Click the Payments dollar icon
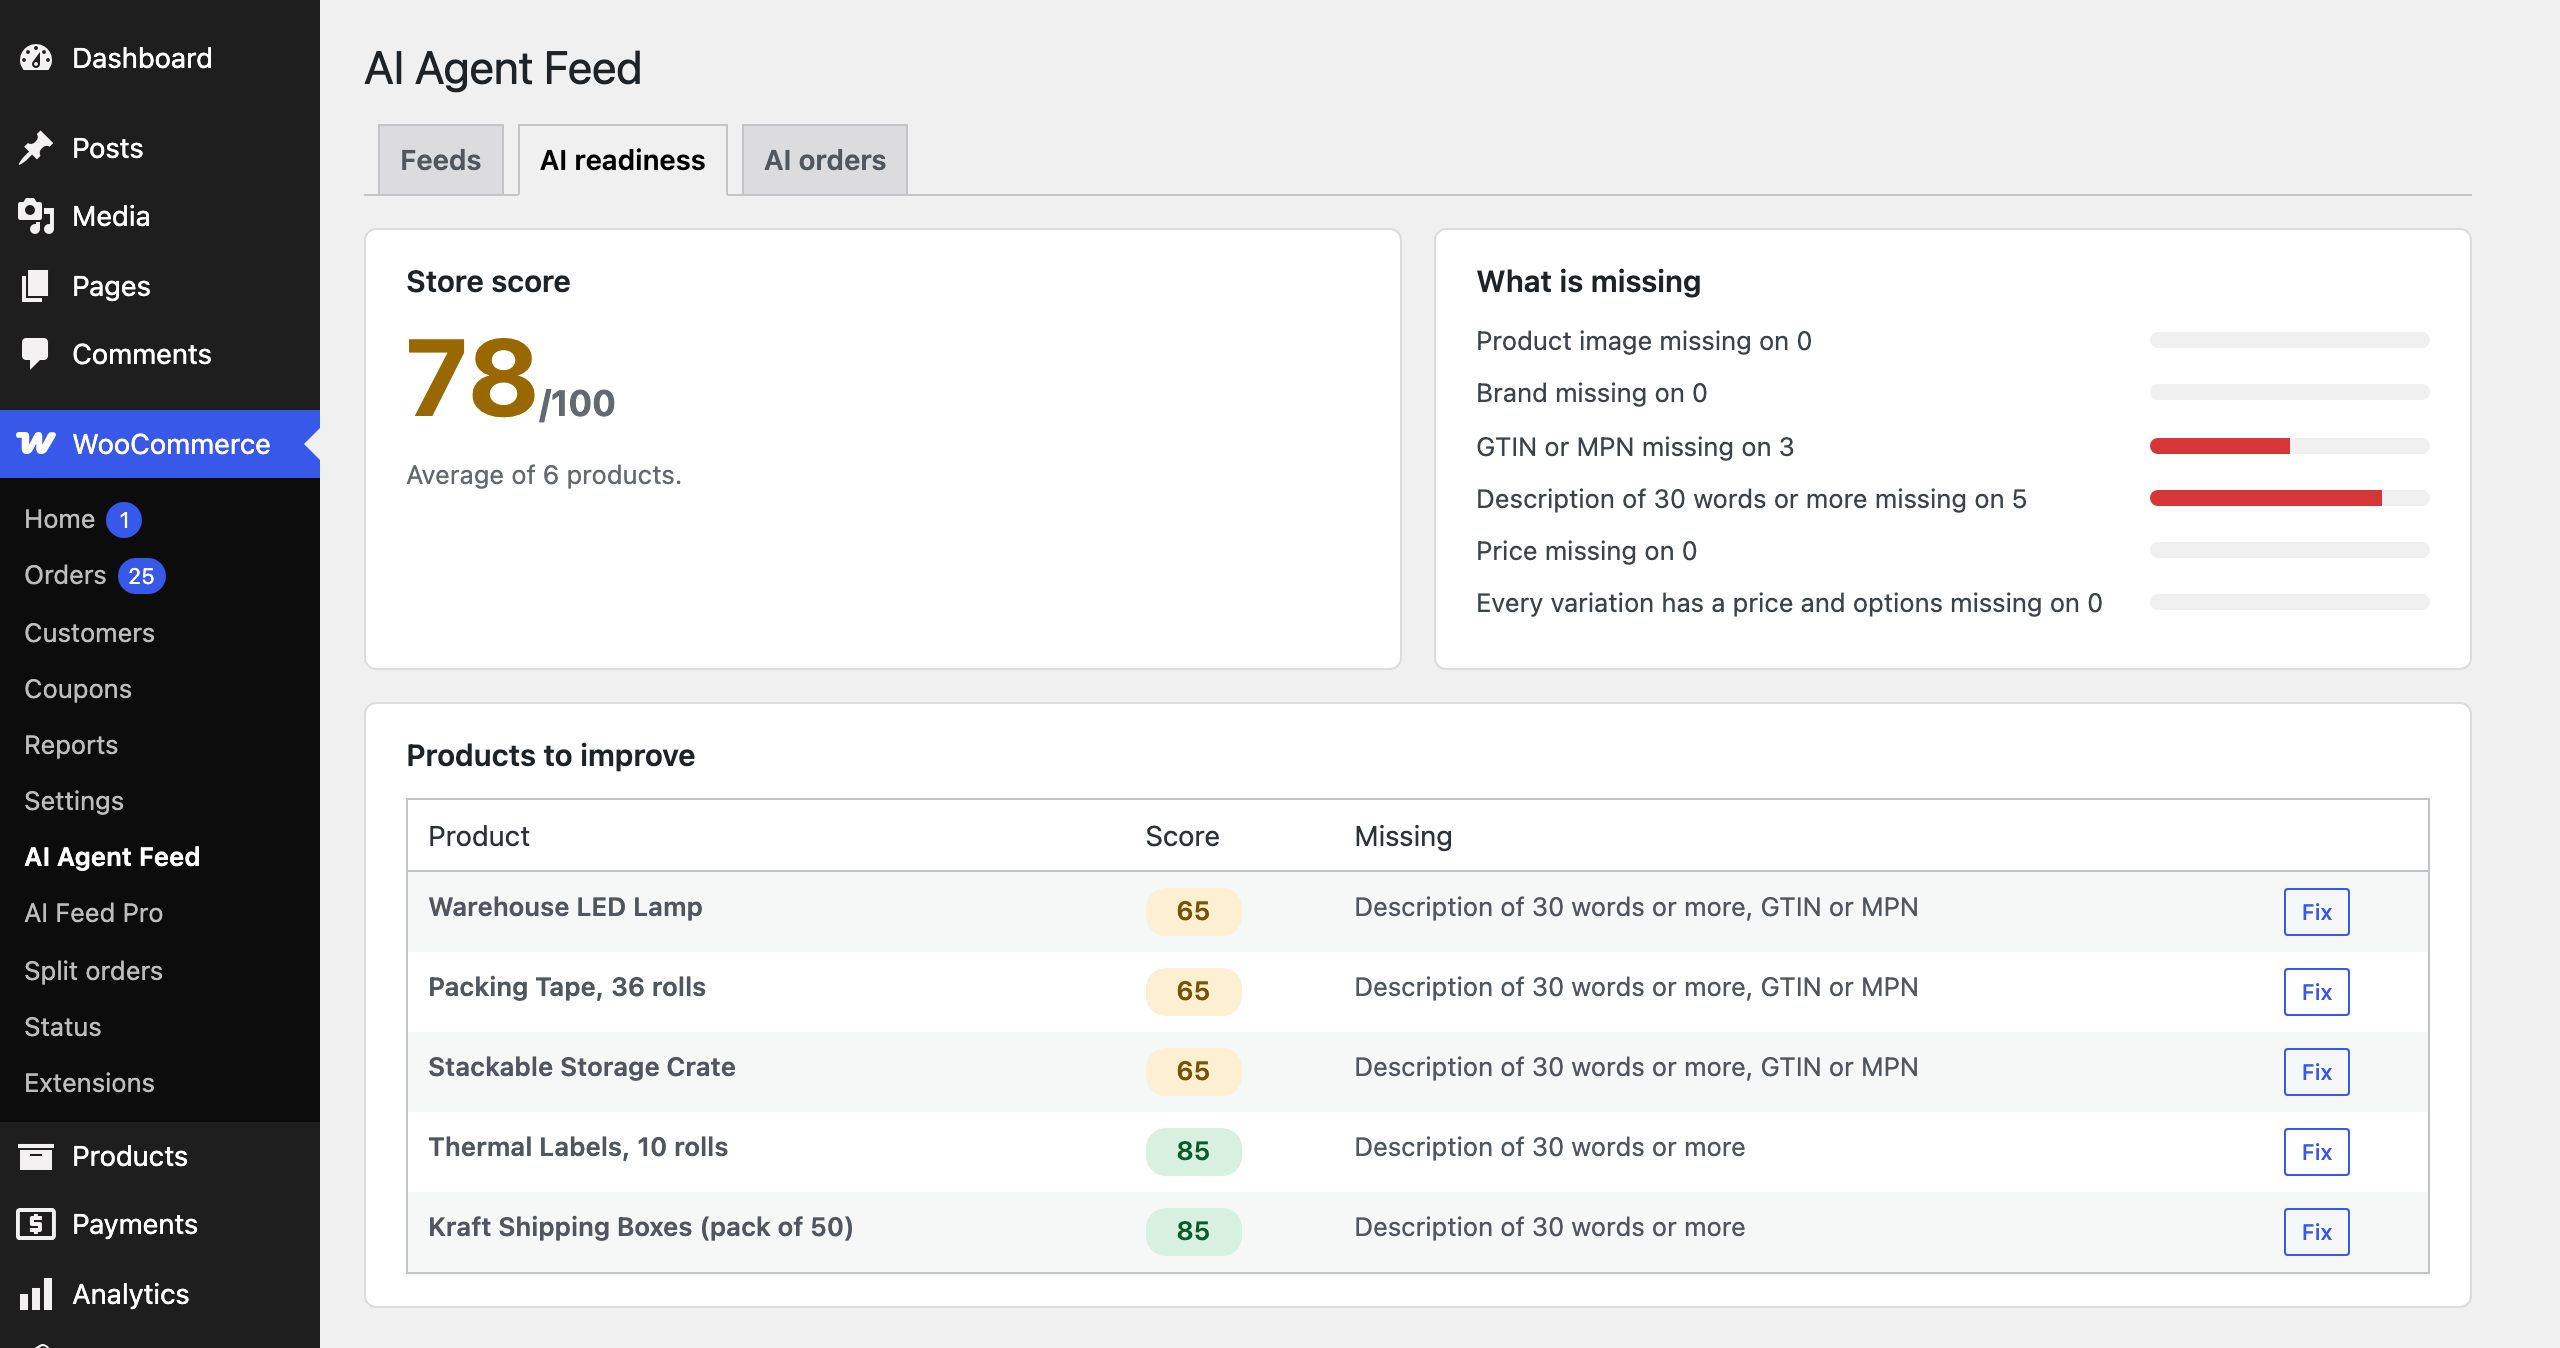The image size is (2560, 1348). tap(36, 1224)
